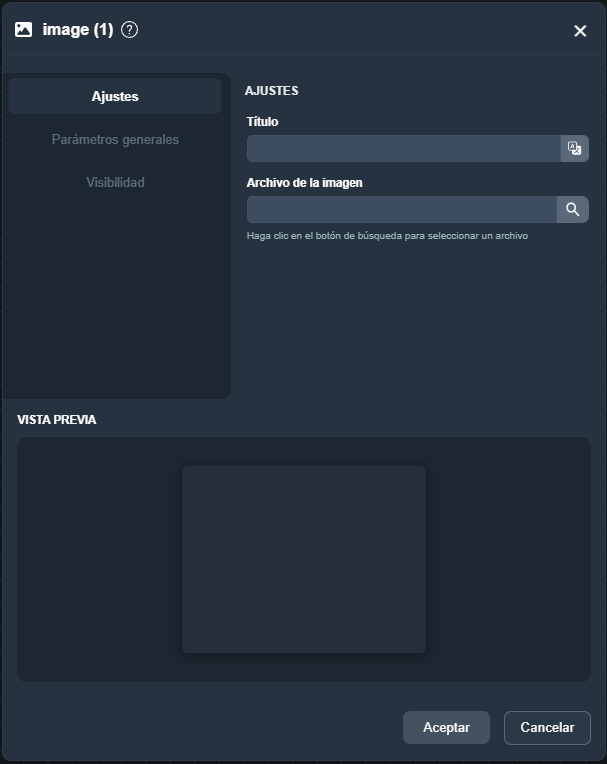
Task: Click the image widget icon in header
Action: 23,30
